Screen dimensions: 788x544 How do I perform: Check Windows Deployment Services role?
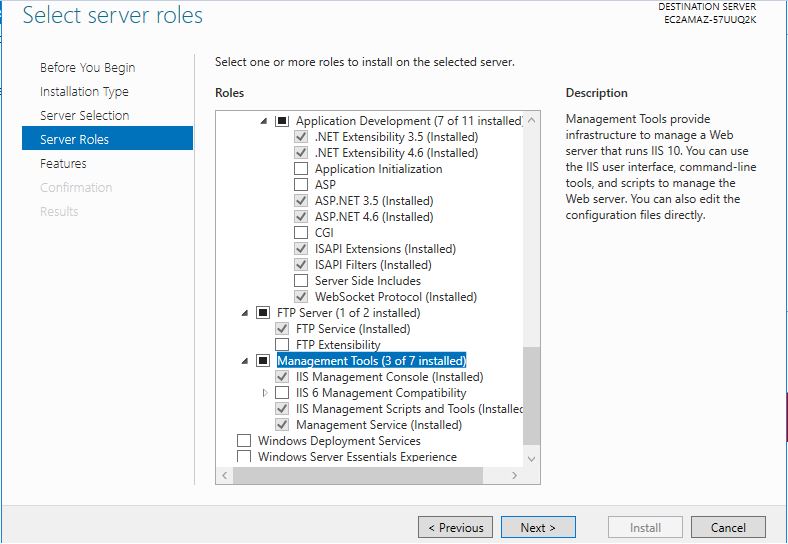click(x=244, y=441)
